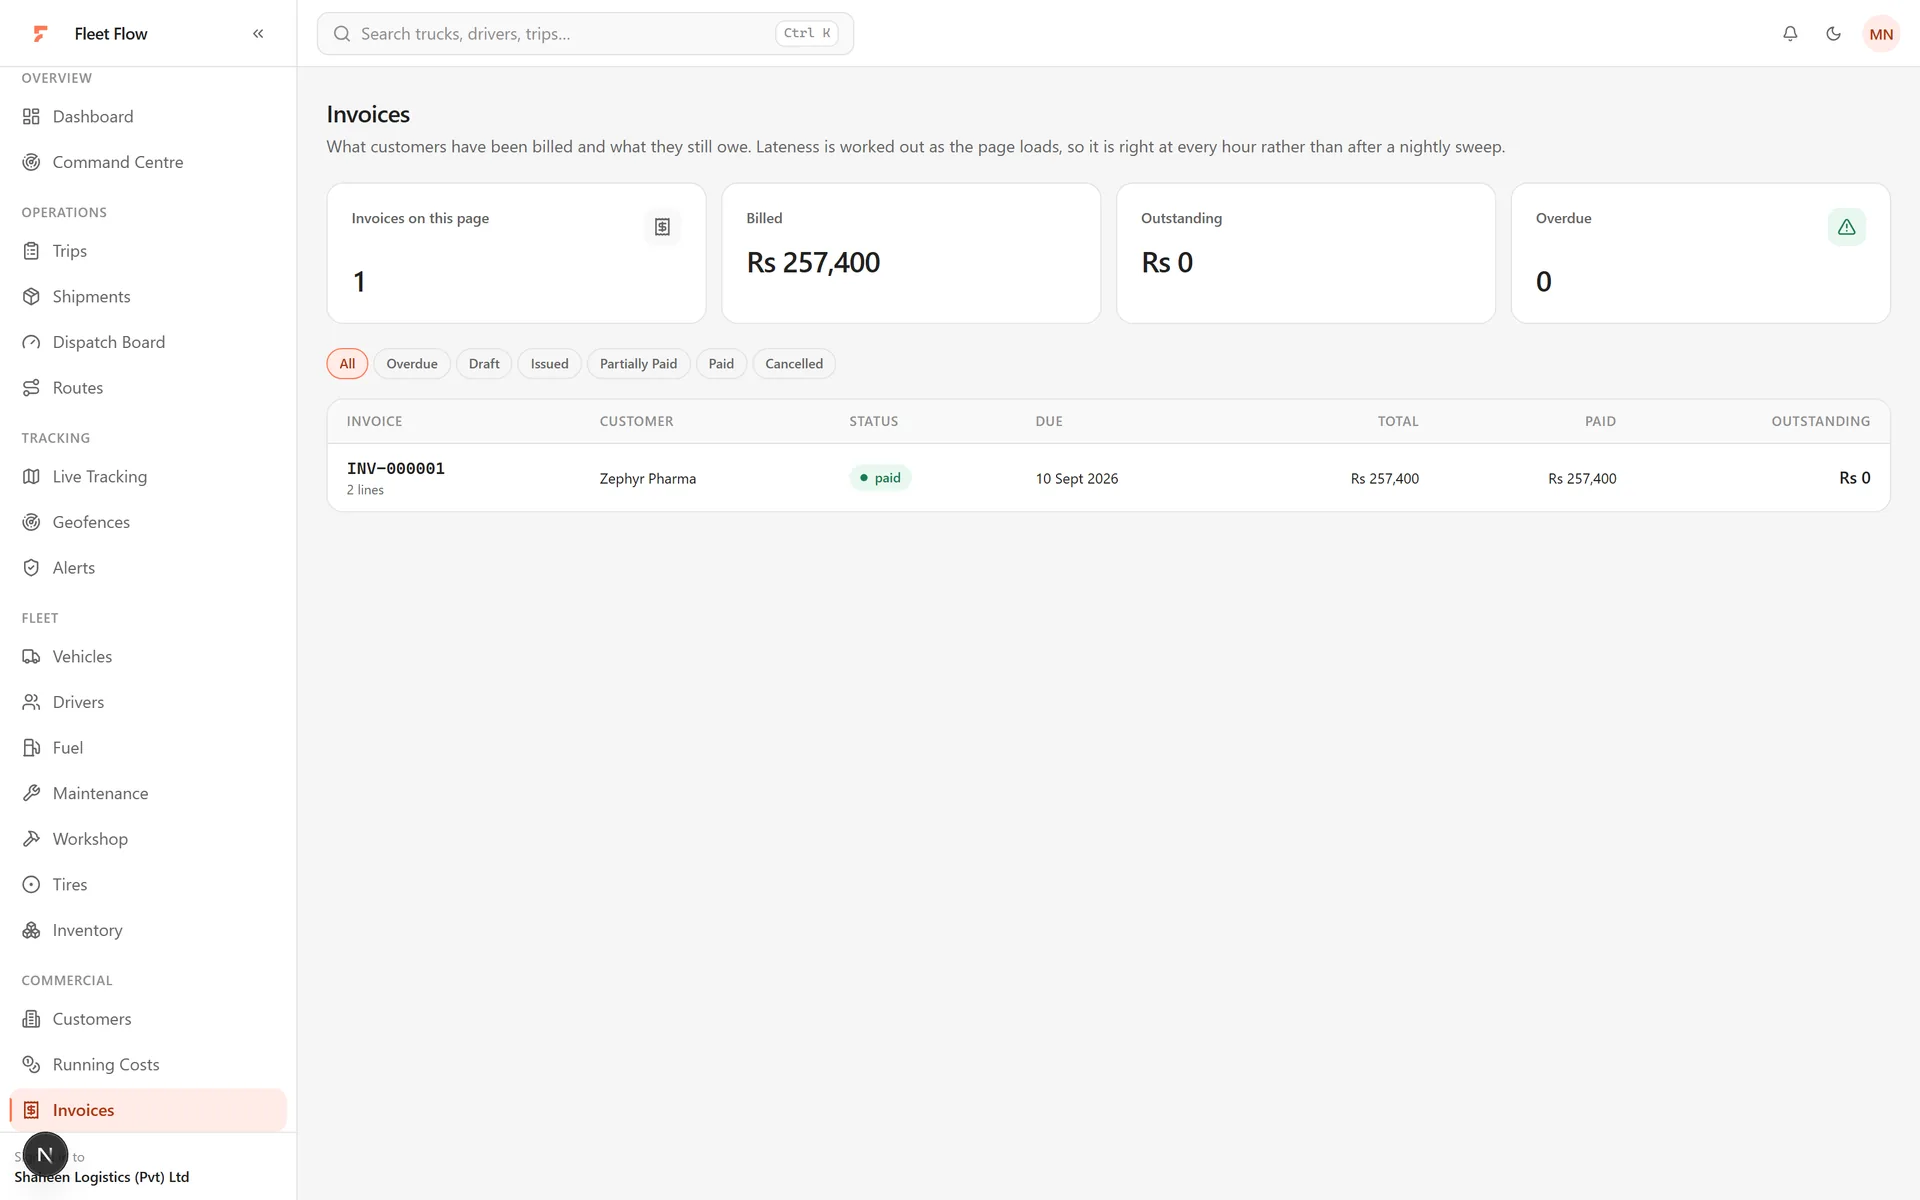Filter invoices by Paid chip

tap(721, 364)
